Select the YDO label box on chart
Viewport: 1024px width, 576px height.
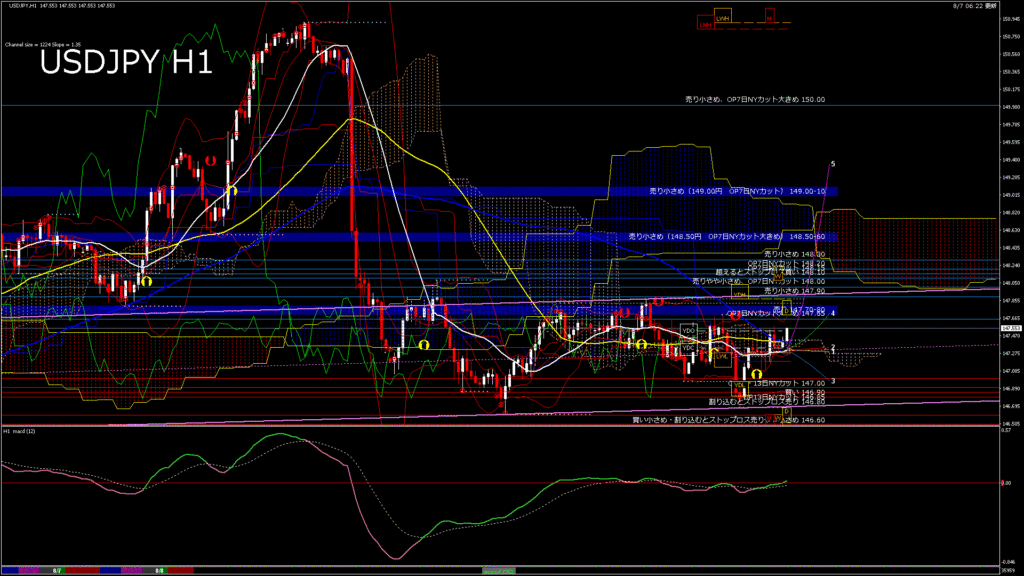point(687,329)
